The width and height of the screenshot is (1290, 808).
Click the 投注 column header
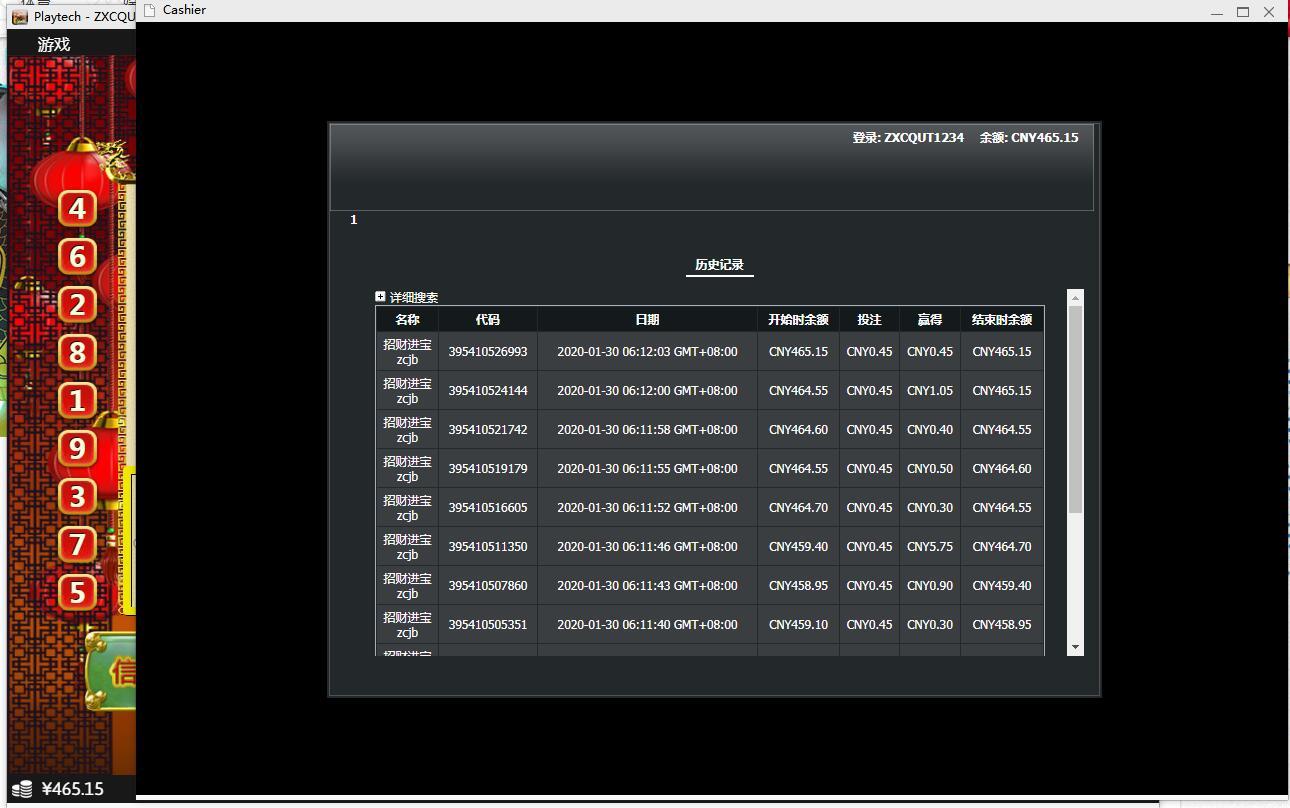point(870,319)
